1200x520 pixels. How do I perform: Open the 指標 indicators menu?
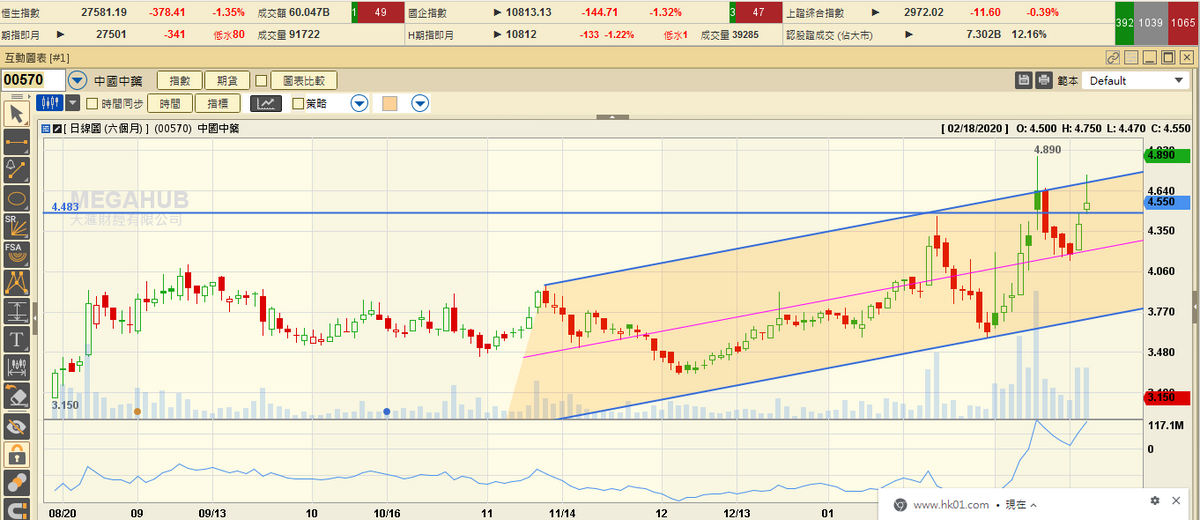(x=218, y=103)
